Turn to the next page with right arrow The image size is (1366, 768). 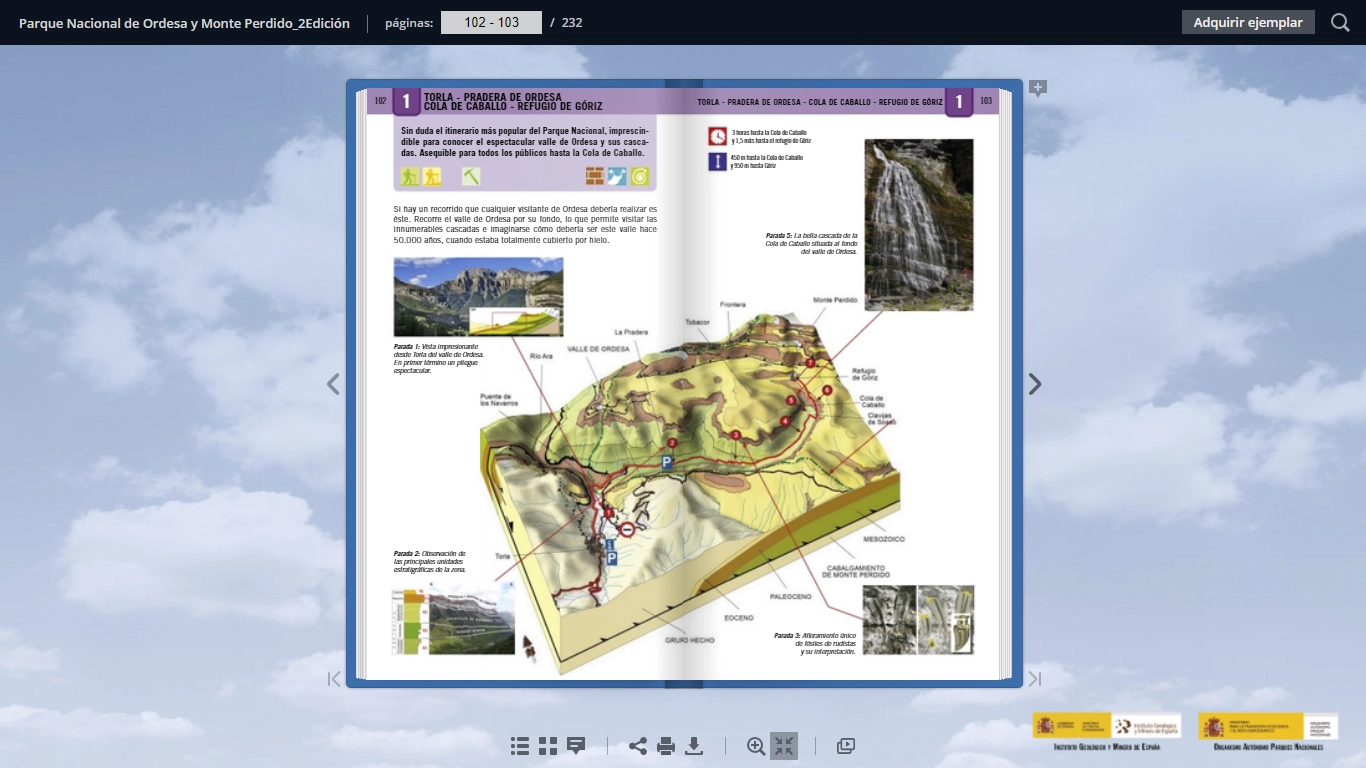click(1035, 383)
